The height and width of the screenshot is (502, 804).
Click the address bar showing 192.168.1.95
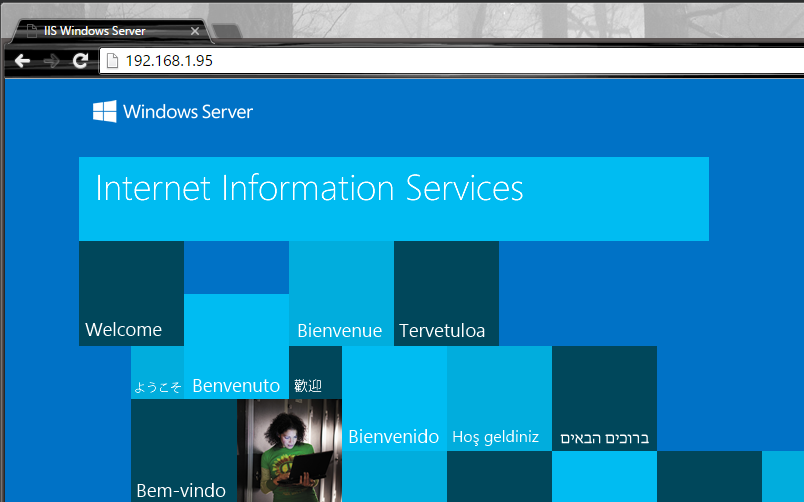(451, 61)
